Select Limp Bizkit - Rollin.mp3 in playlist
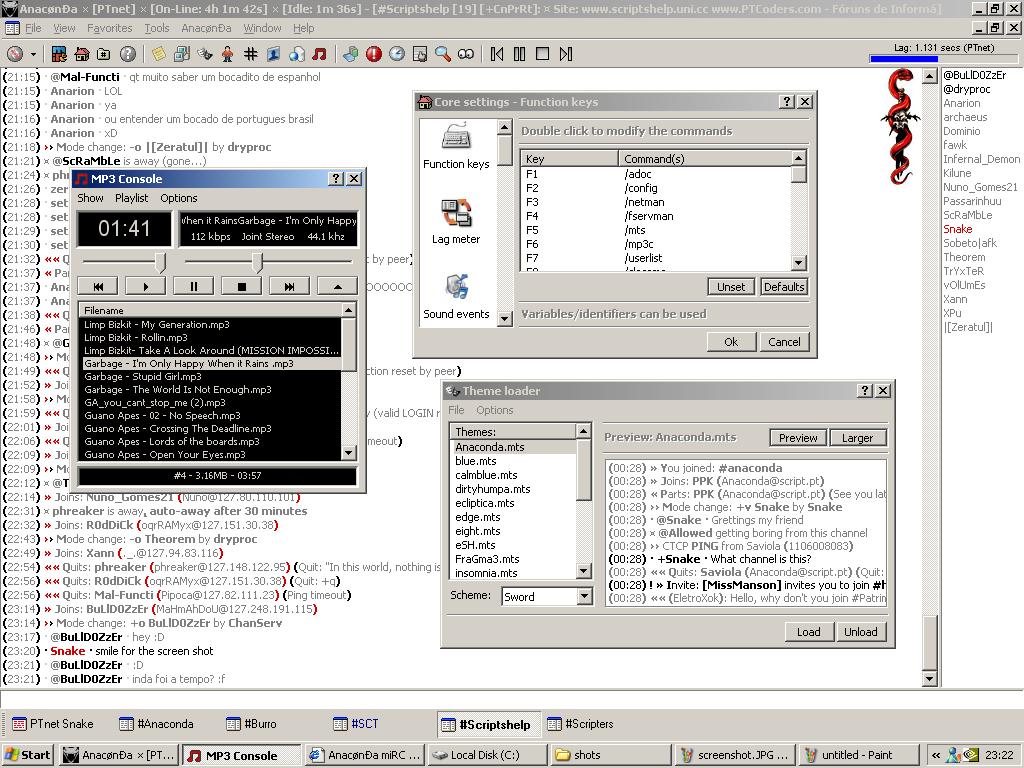The height and width of the screenshot is (768, 1024). 136,338
